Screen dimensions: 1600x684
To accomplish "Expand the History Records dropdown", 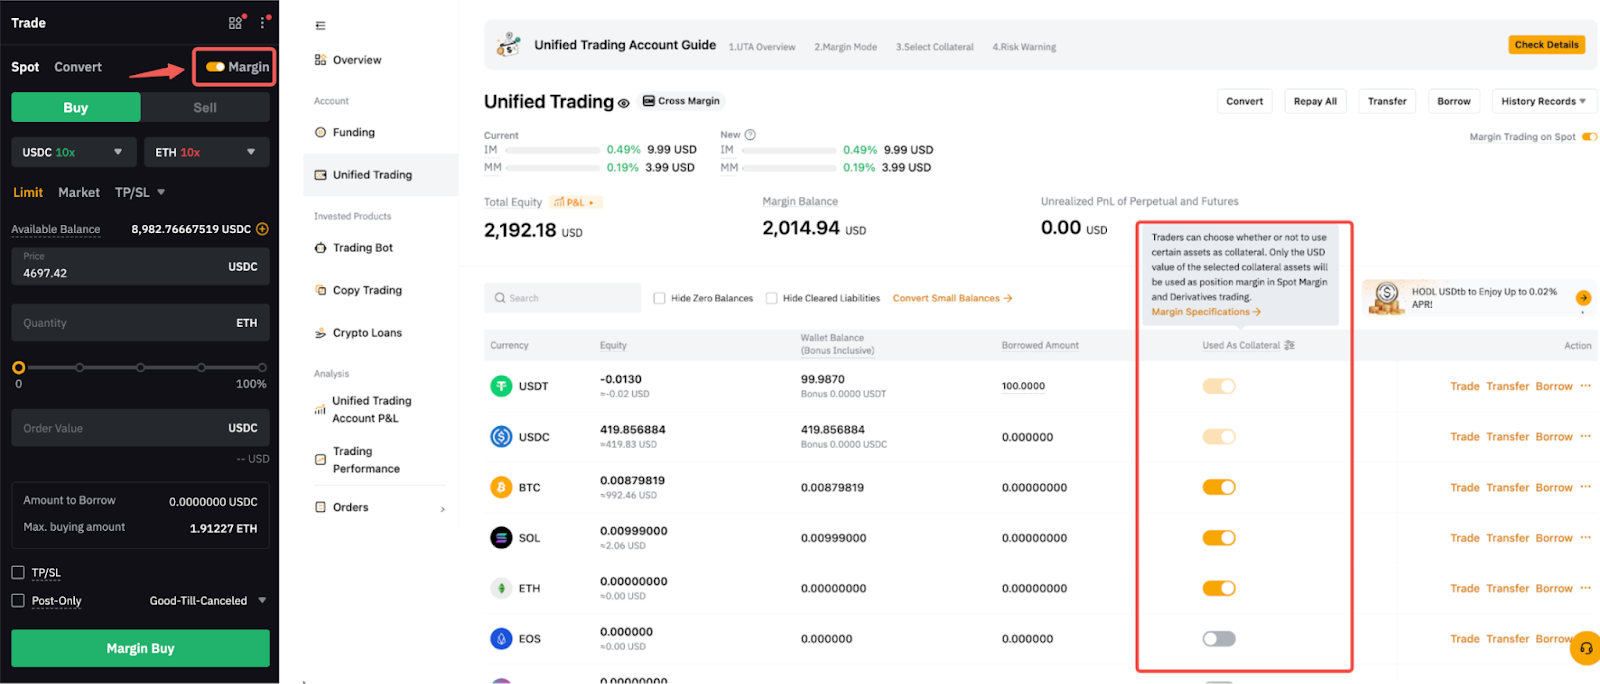I will [x=1543, y=101].
